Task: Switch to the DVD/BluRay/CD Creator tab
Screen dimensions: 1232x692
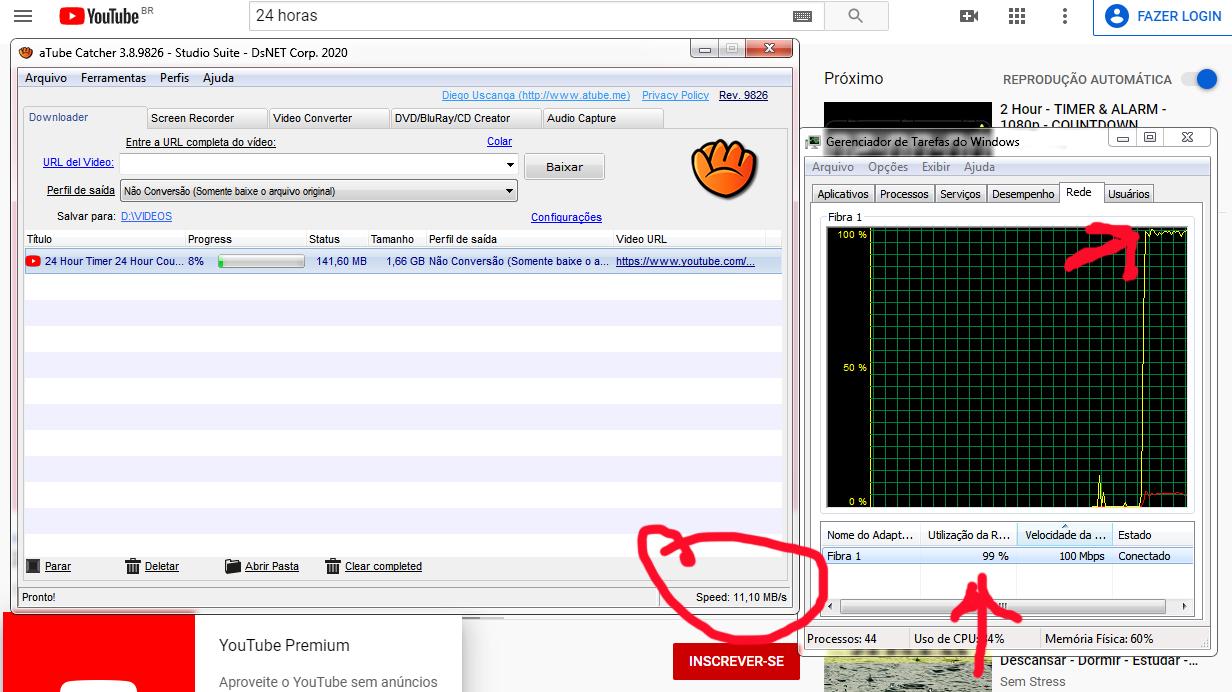Action: [464, 118]
